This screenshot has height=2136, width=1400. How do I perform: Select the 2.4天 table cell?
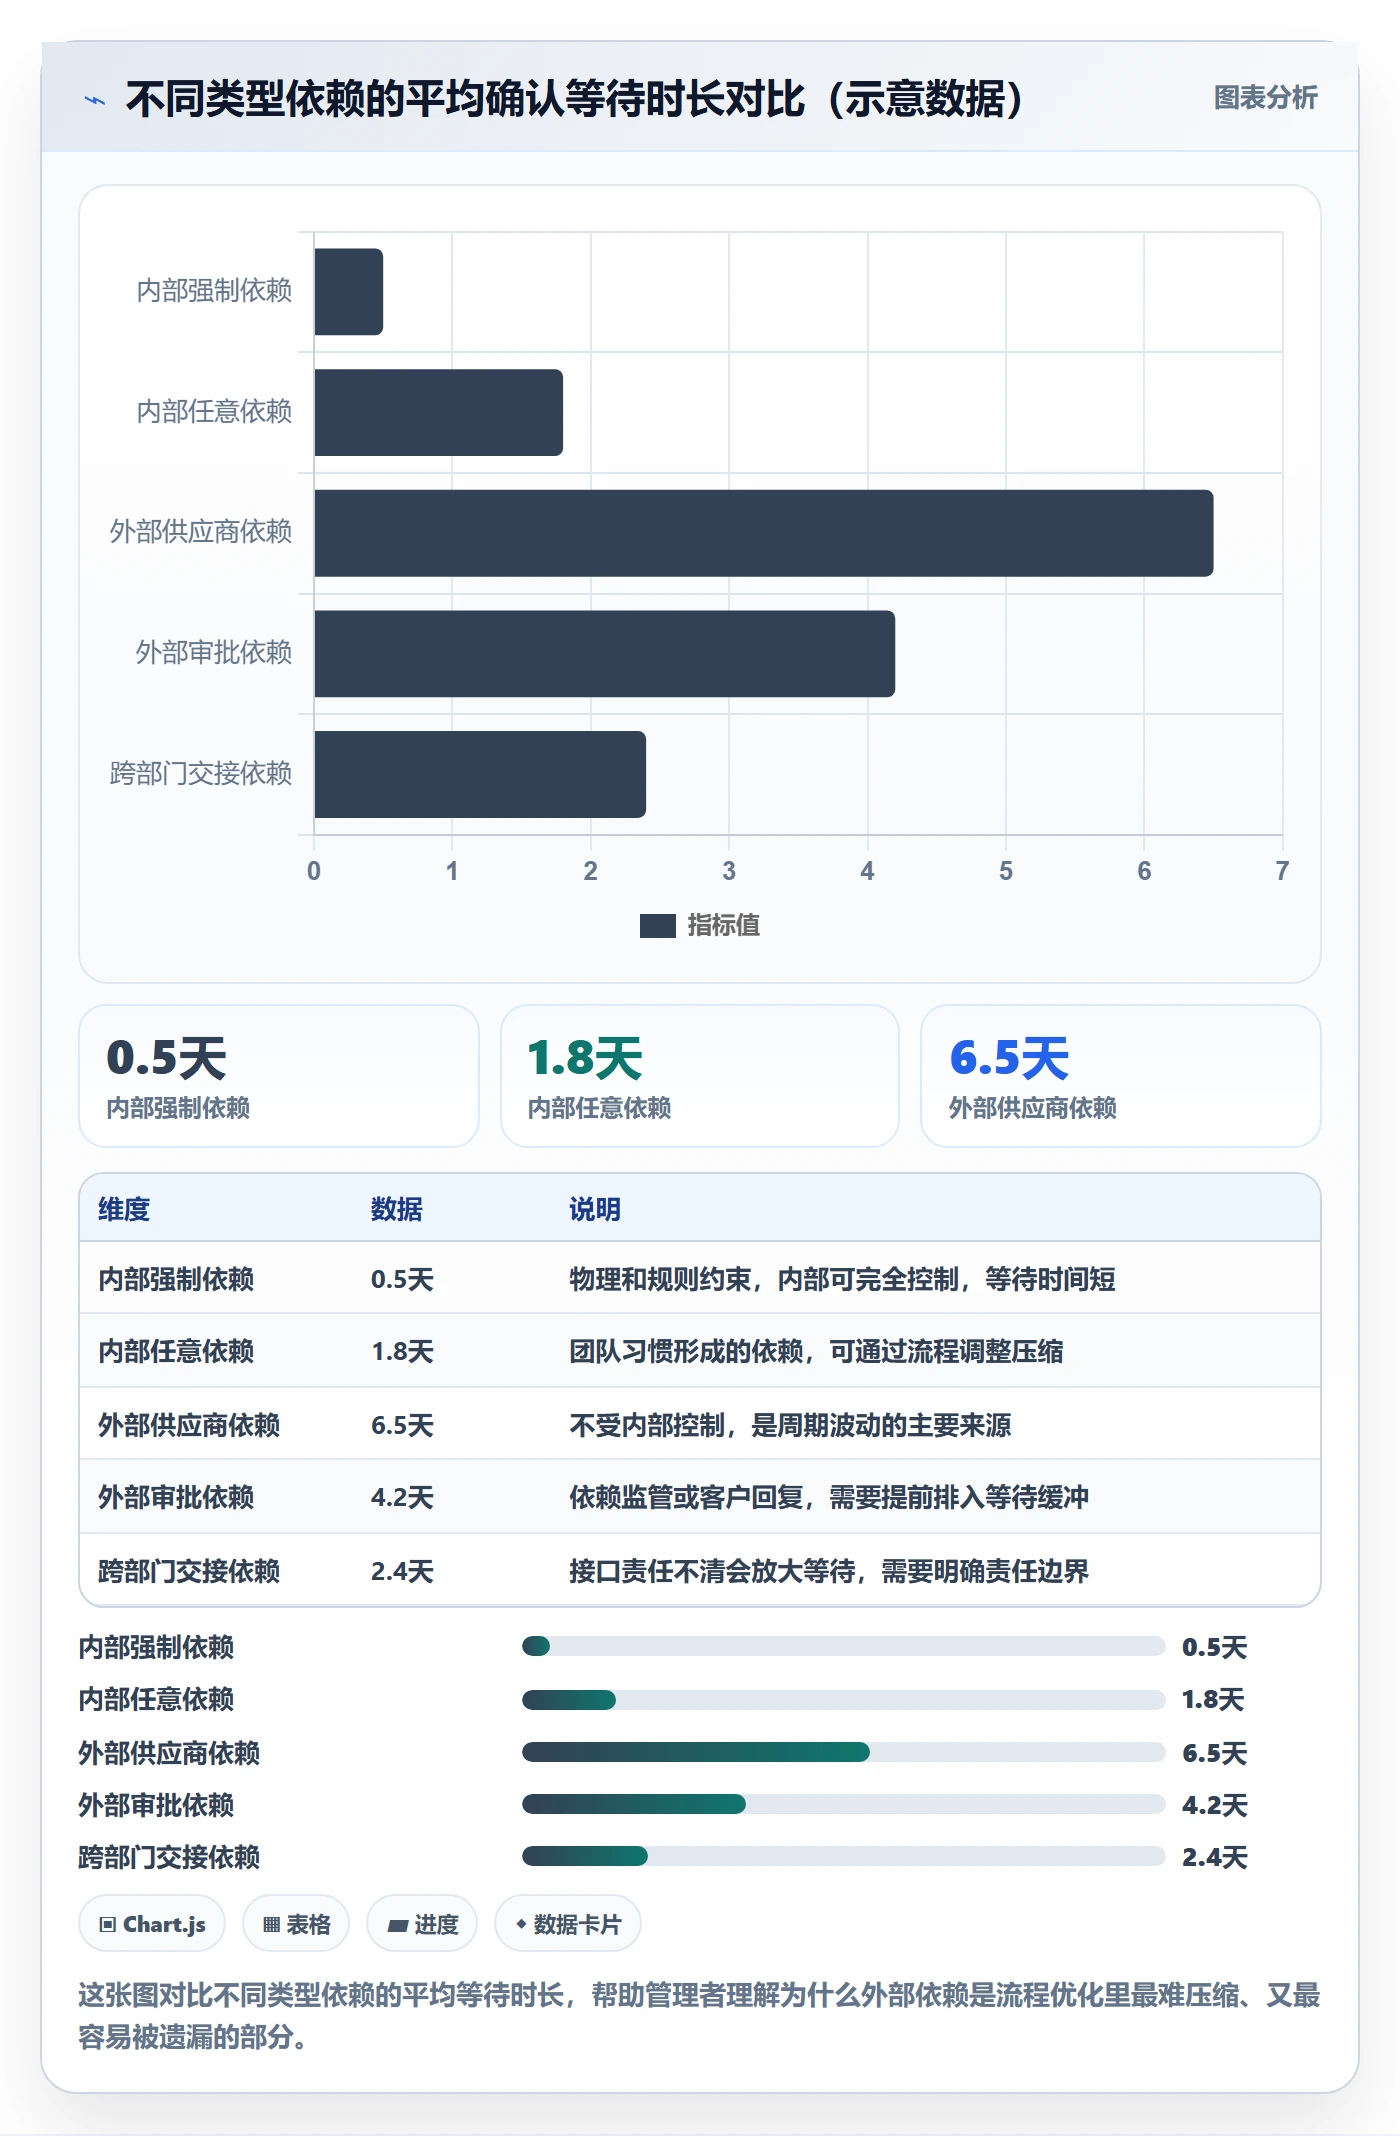(402, 1571)
